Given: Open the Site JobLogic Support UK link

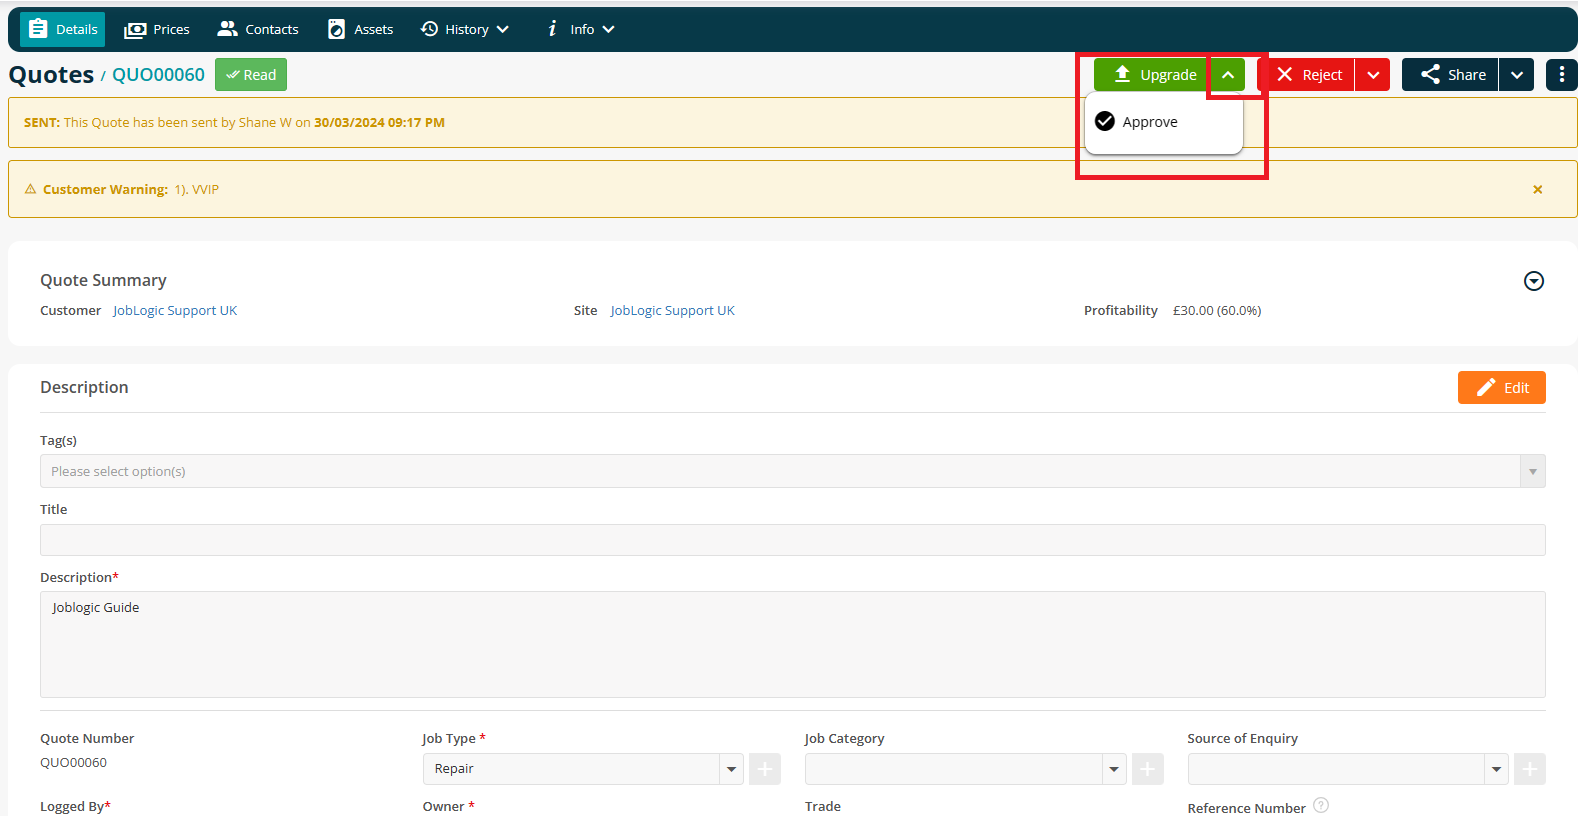Looking at the screenshot, I should click(x=673, y=311).
